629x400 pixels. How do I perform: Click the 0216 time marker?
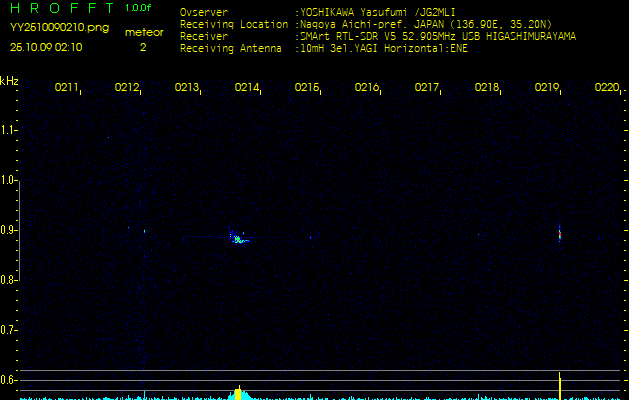(367, 87)
